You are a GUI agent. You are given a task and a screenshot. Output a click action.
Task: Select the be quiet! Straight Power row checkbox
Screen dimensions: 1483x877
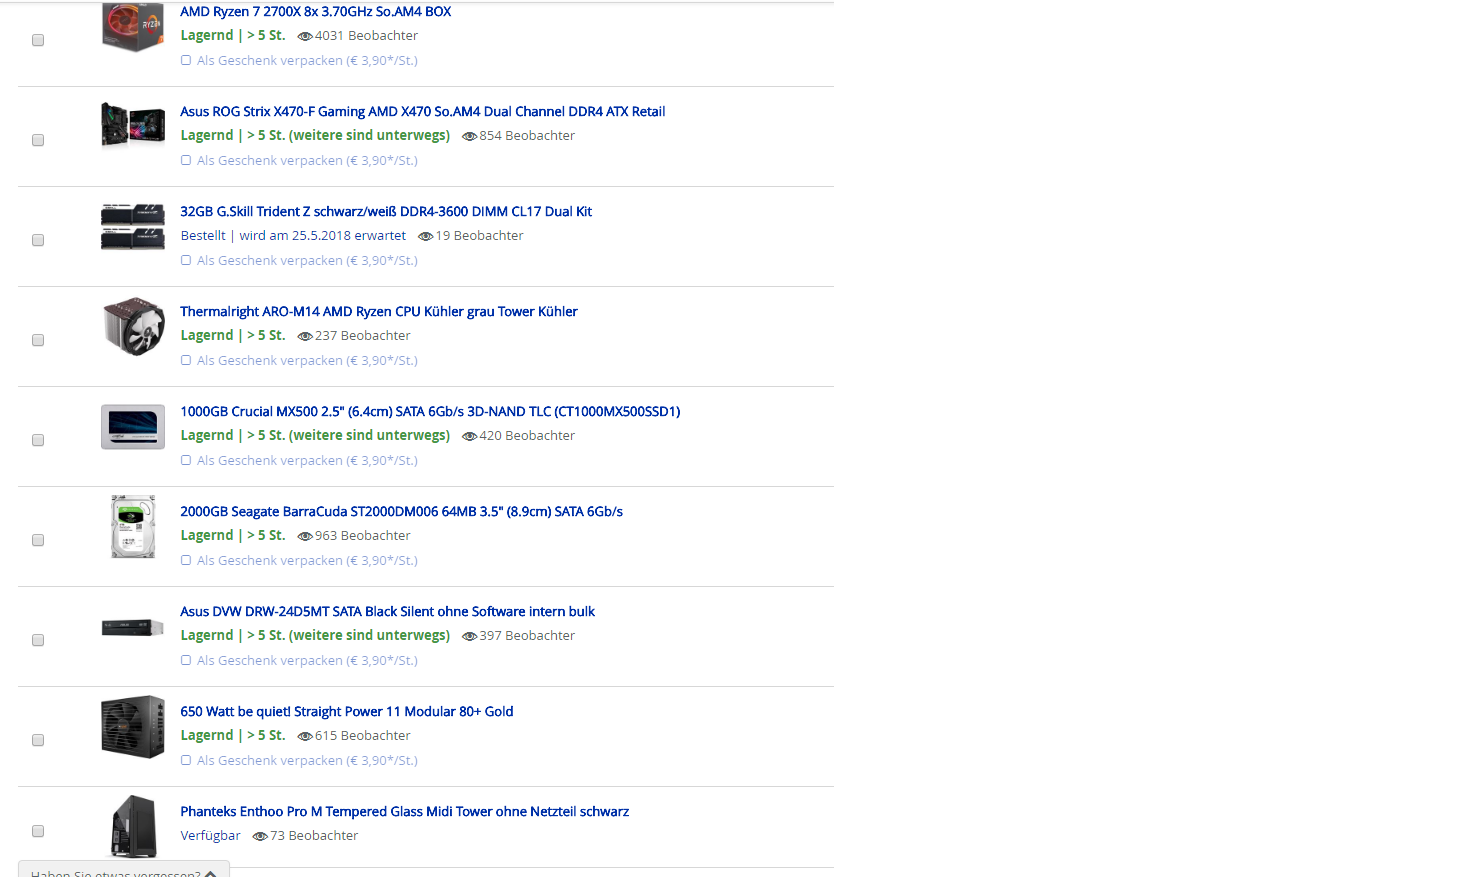[x=38, y=740]
